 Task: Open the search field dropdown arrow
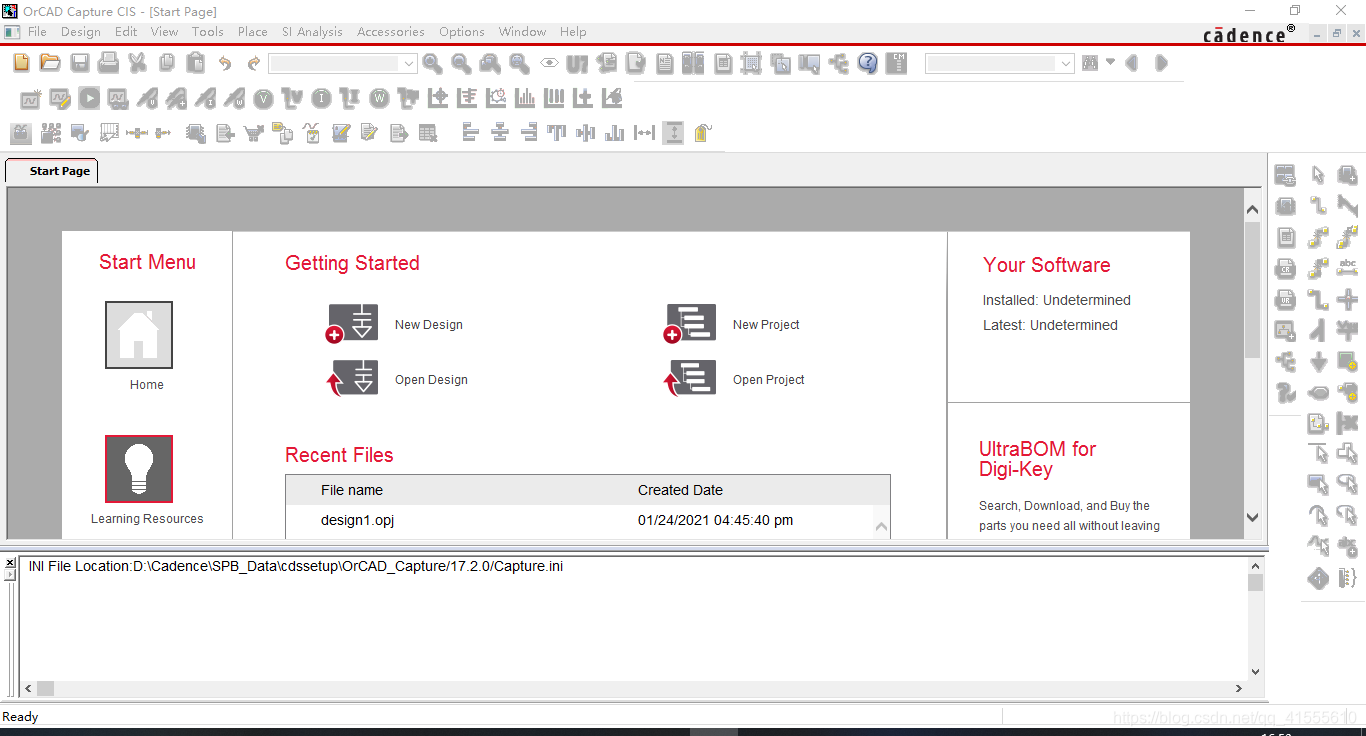click(1066, 64)
